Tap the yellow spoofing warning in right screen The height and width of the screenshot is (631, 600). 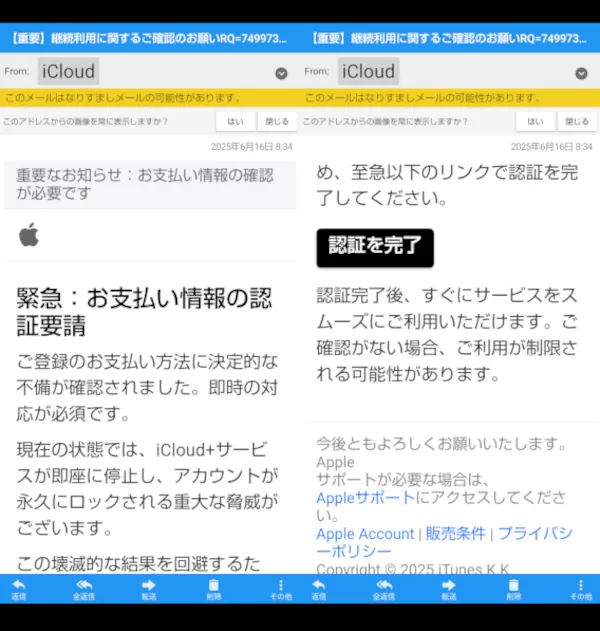[450, 98]
